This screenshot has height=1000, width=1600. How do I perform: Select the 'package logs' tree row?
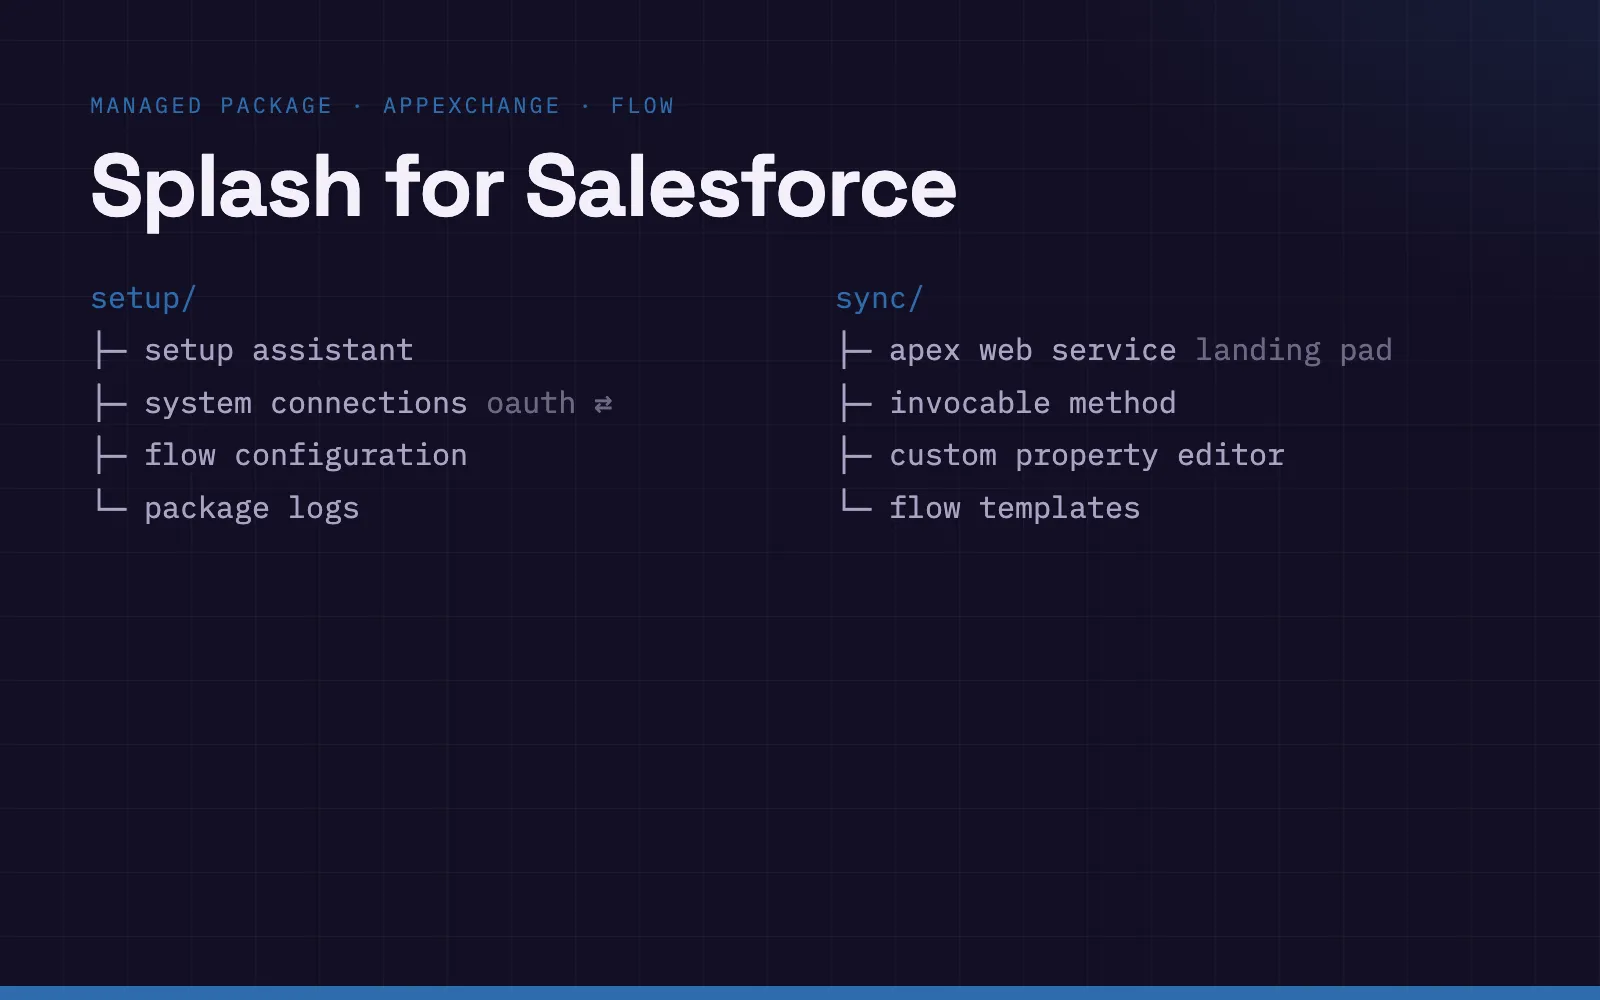(x=226, y=508)
